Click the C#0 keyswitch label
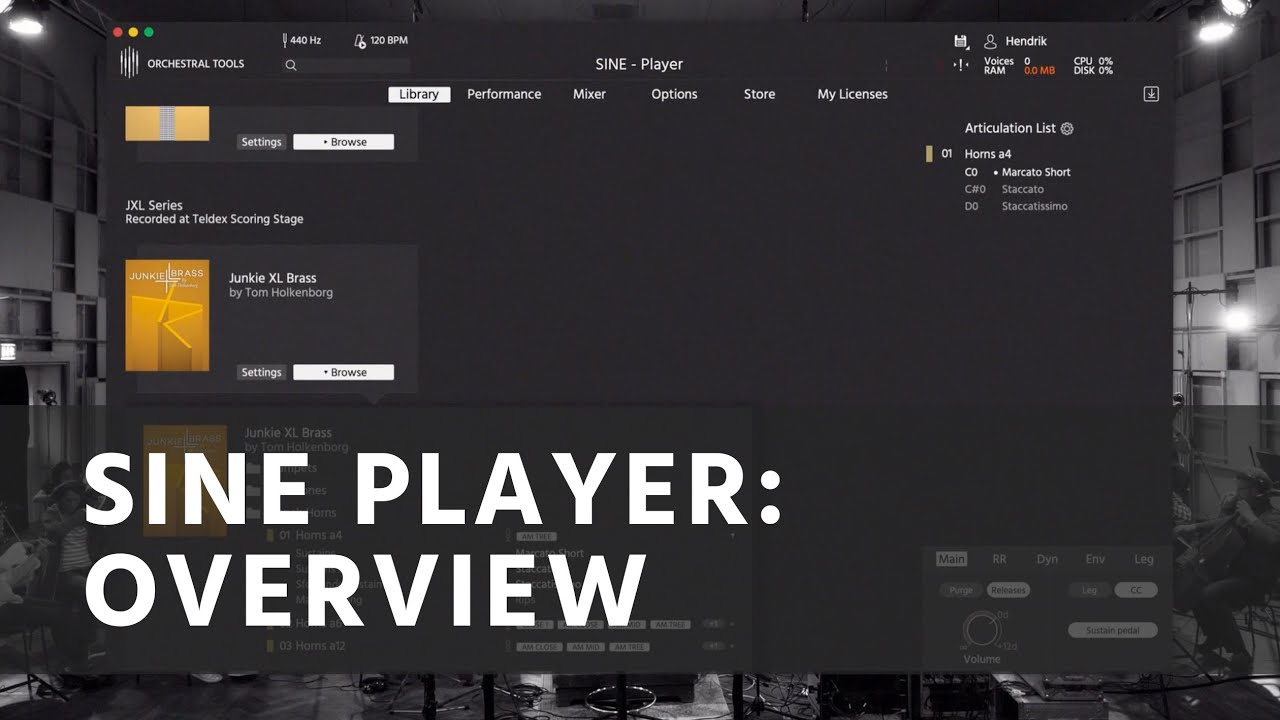The image size is (1280, 720). click(975, 189)
